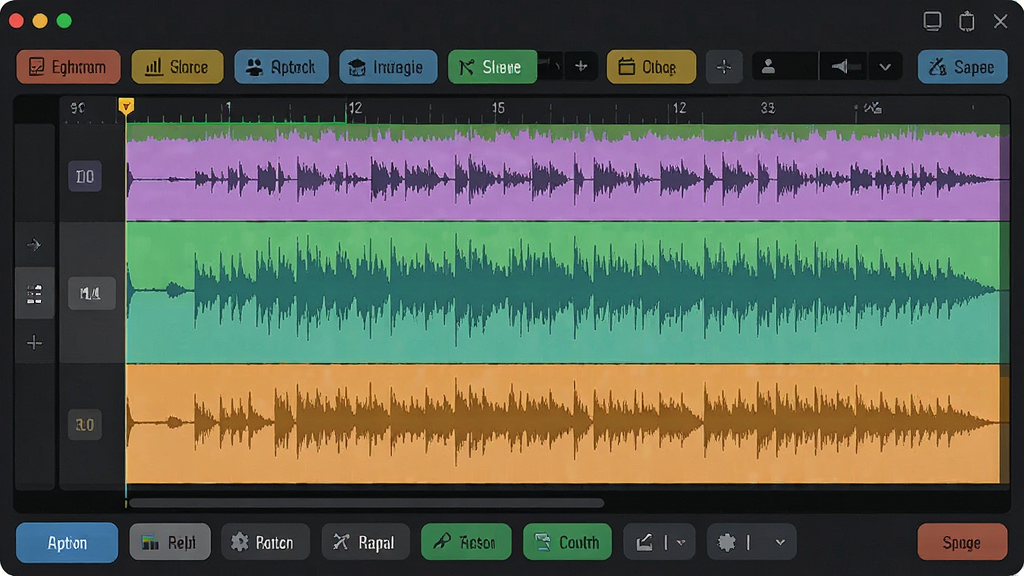Image resolution: width=1024 pixels, height=576 pixels.
Task: Click the blue Aption button
Action: coord(67,543)
